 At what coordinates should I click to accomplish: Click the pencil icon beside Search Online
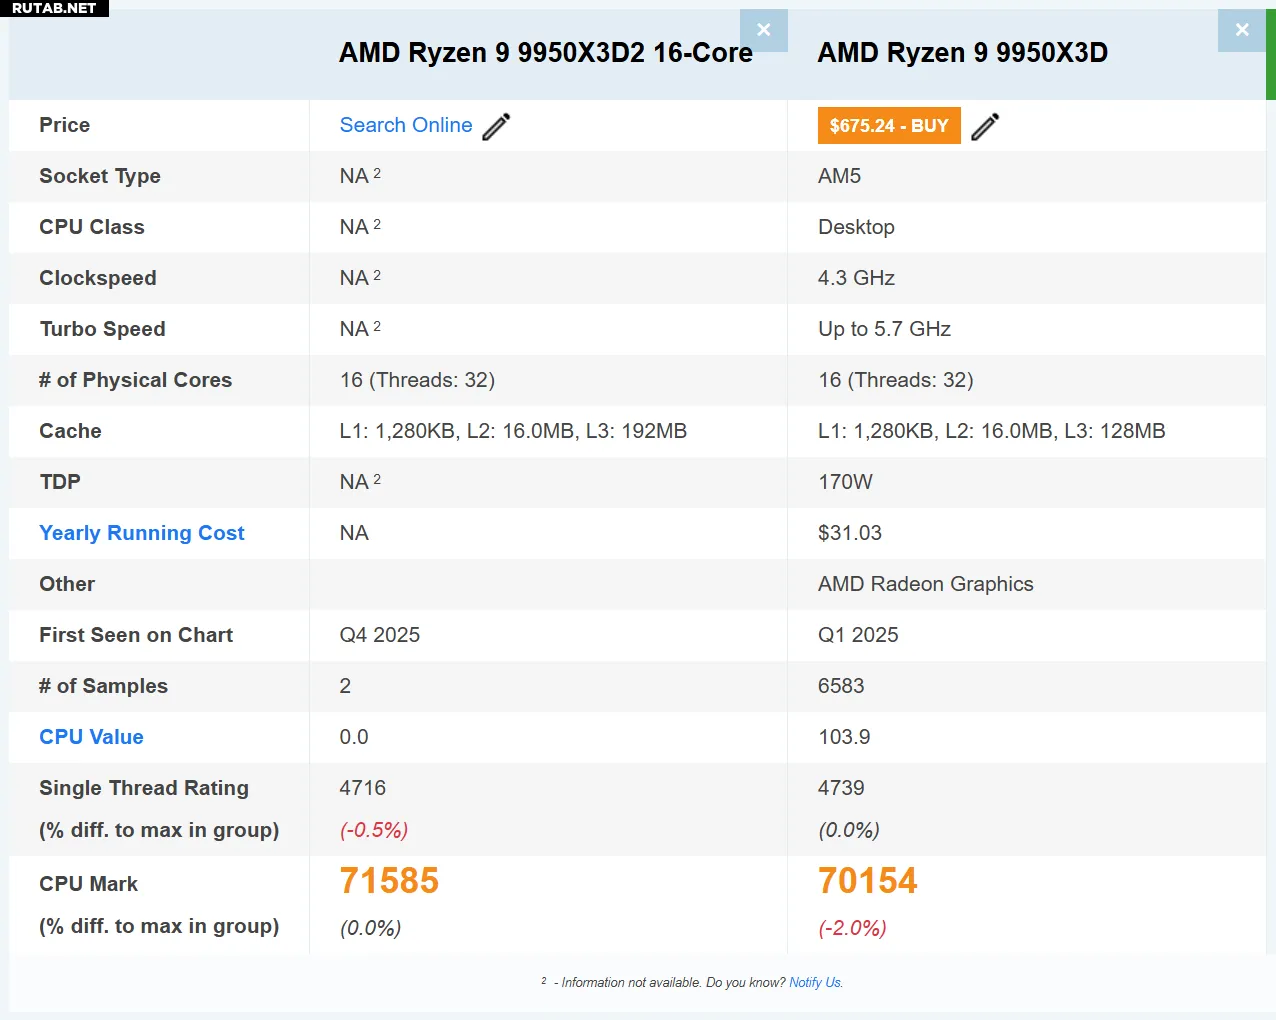[x=496, y=126]
